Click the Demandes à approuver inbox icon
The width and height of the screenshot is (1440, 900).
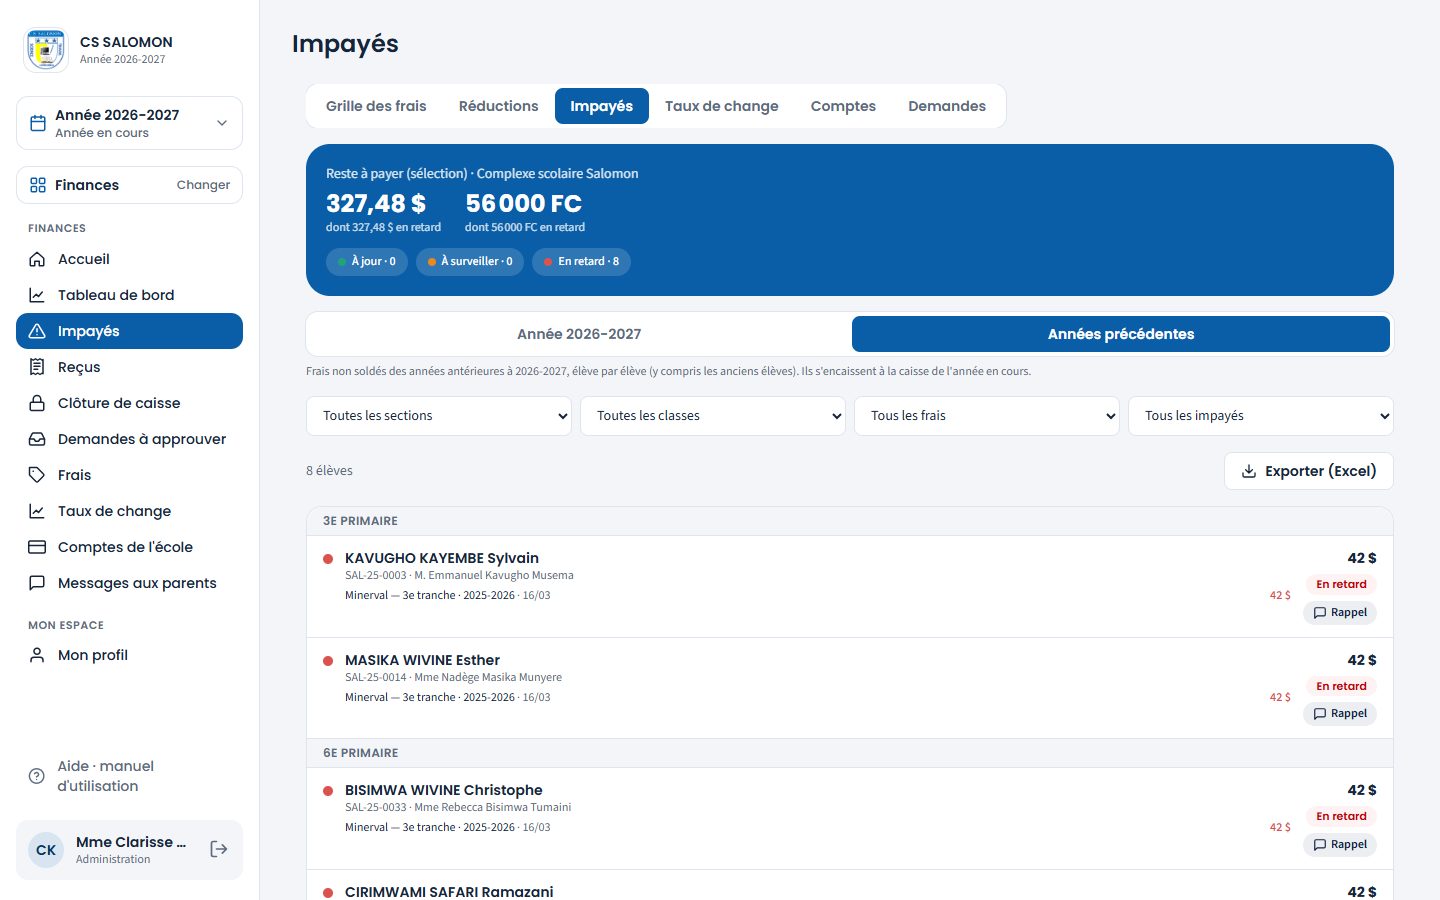[x=37, y=439]
